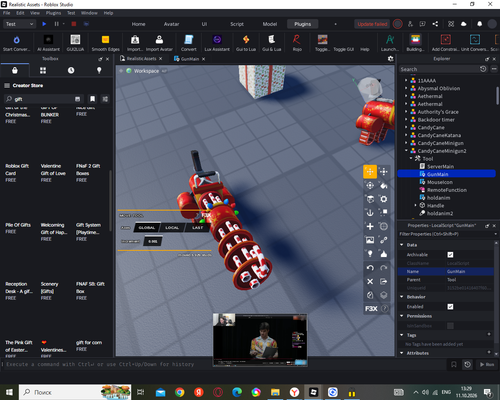The height and width of the screenshot is (400, 500).
Task: Collapse the CandyCaneMinigun2 tree item
Action: coord(406,151)
